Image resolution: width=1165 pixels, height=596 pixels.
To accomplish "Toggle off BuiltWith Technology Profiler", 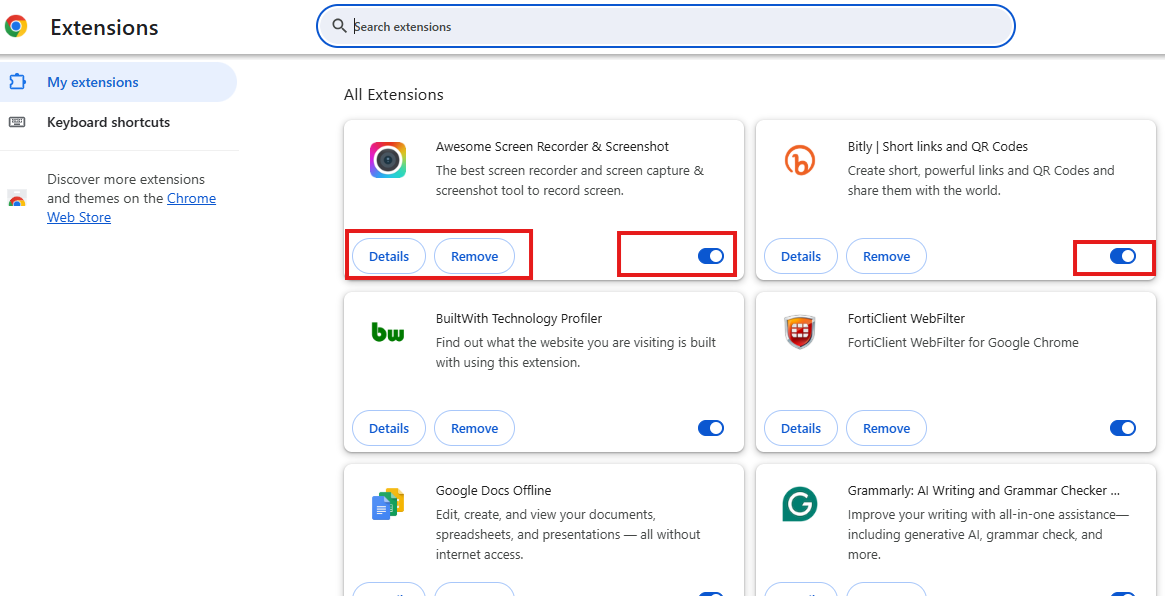I will click(710, 428).
